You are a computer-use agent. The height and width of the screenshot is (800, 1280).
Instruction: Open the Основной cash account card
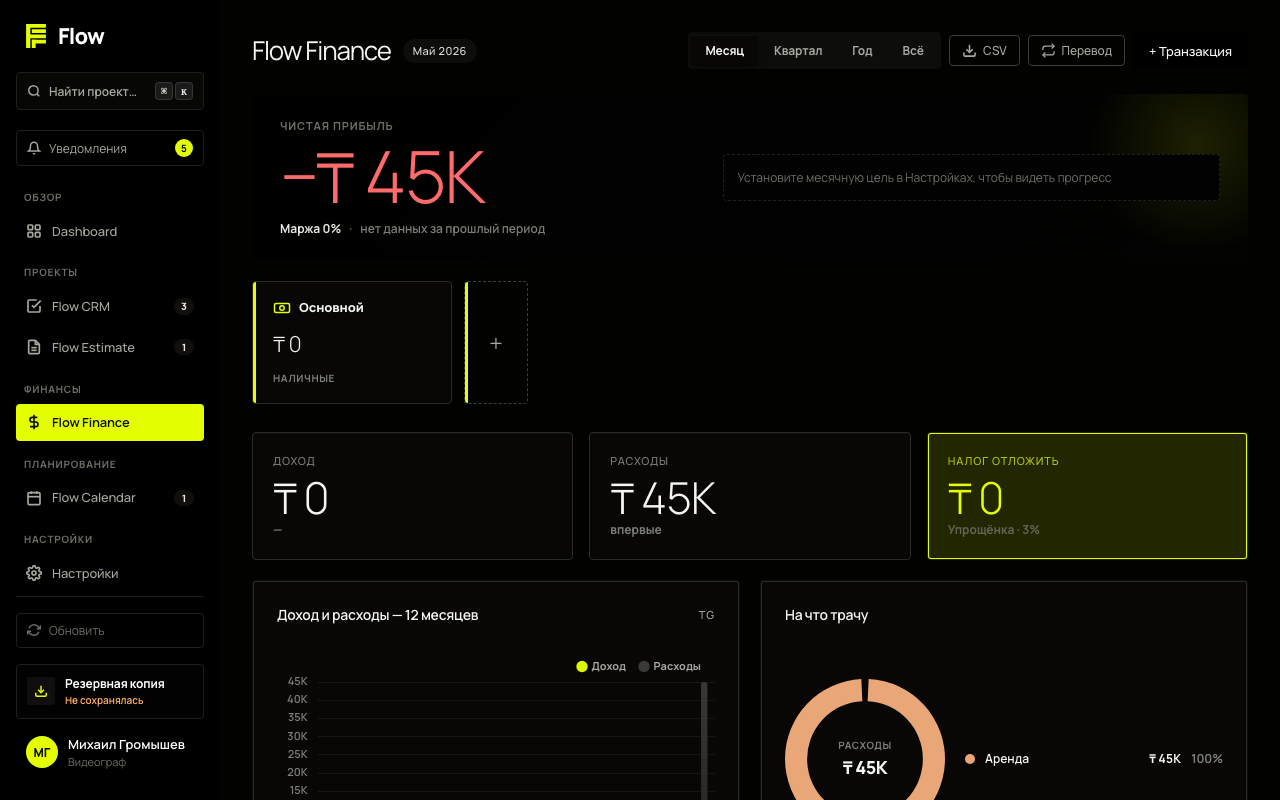tap(352, 342)
